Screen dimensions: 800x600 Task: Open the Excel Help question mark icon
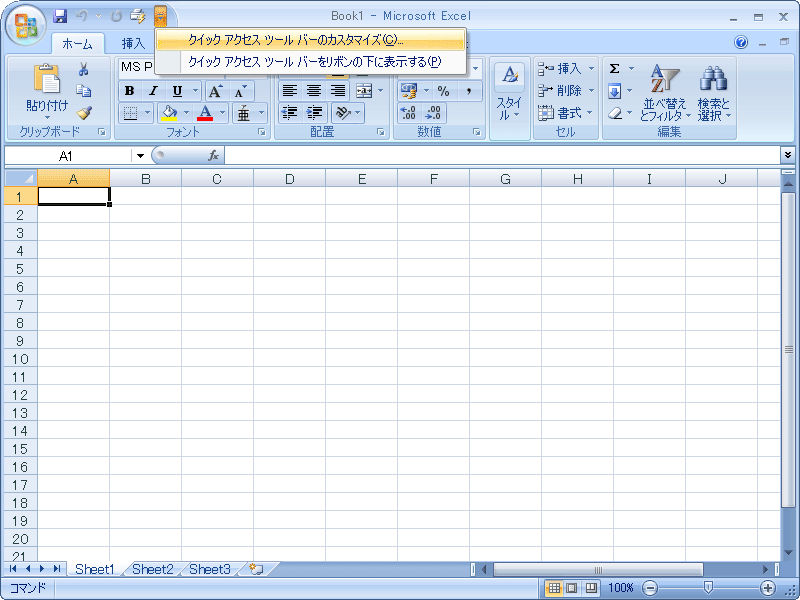click(741, 43)
